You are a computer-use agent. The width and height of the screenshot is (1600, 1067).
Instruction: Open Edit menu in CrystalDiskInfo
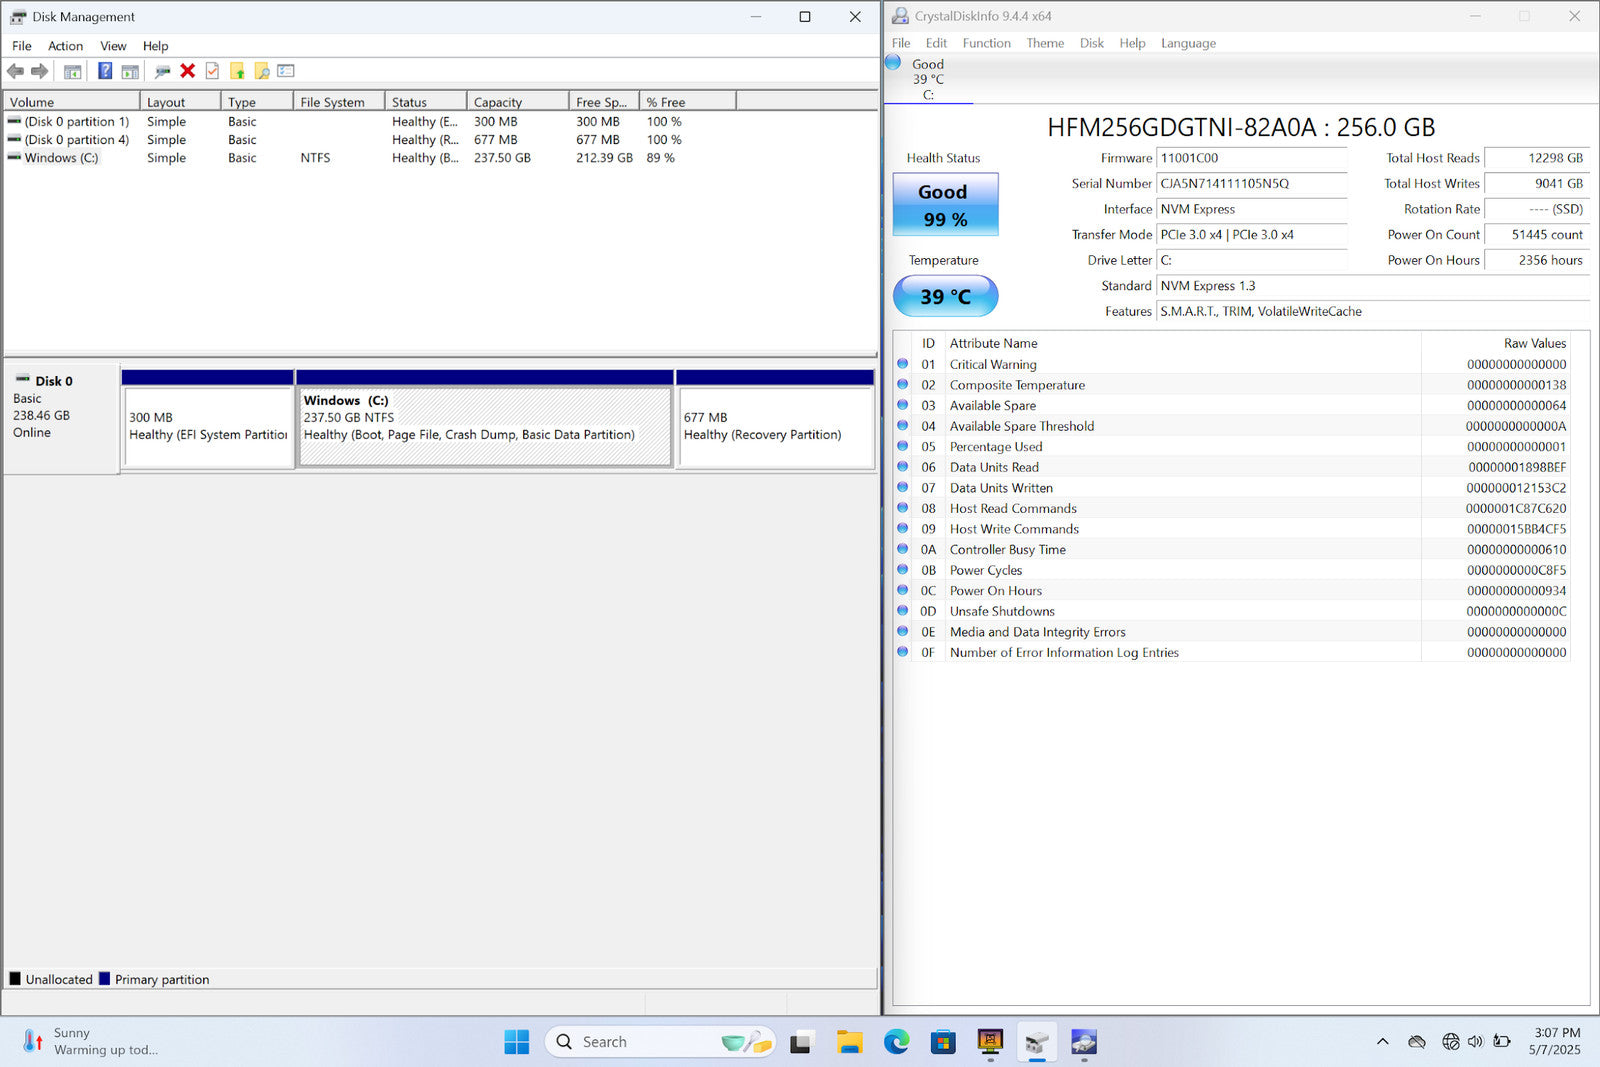(x=936, y=43)
